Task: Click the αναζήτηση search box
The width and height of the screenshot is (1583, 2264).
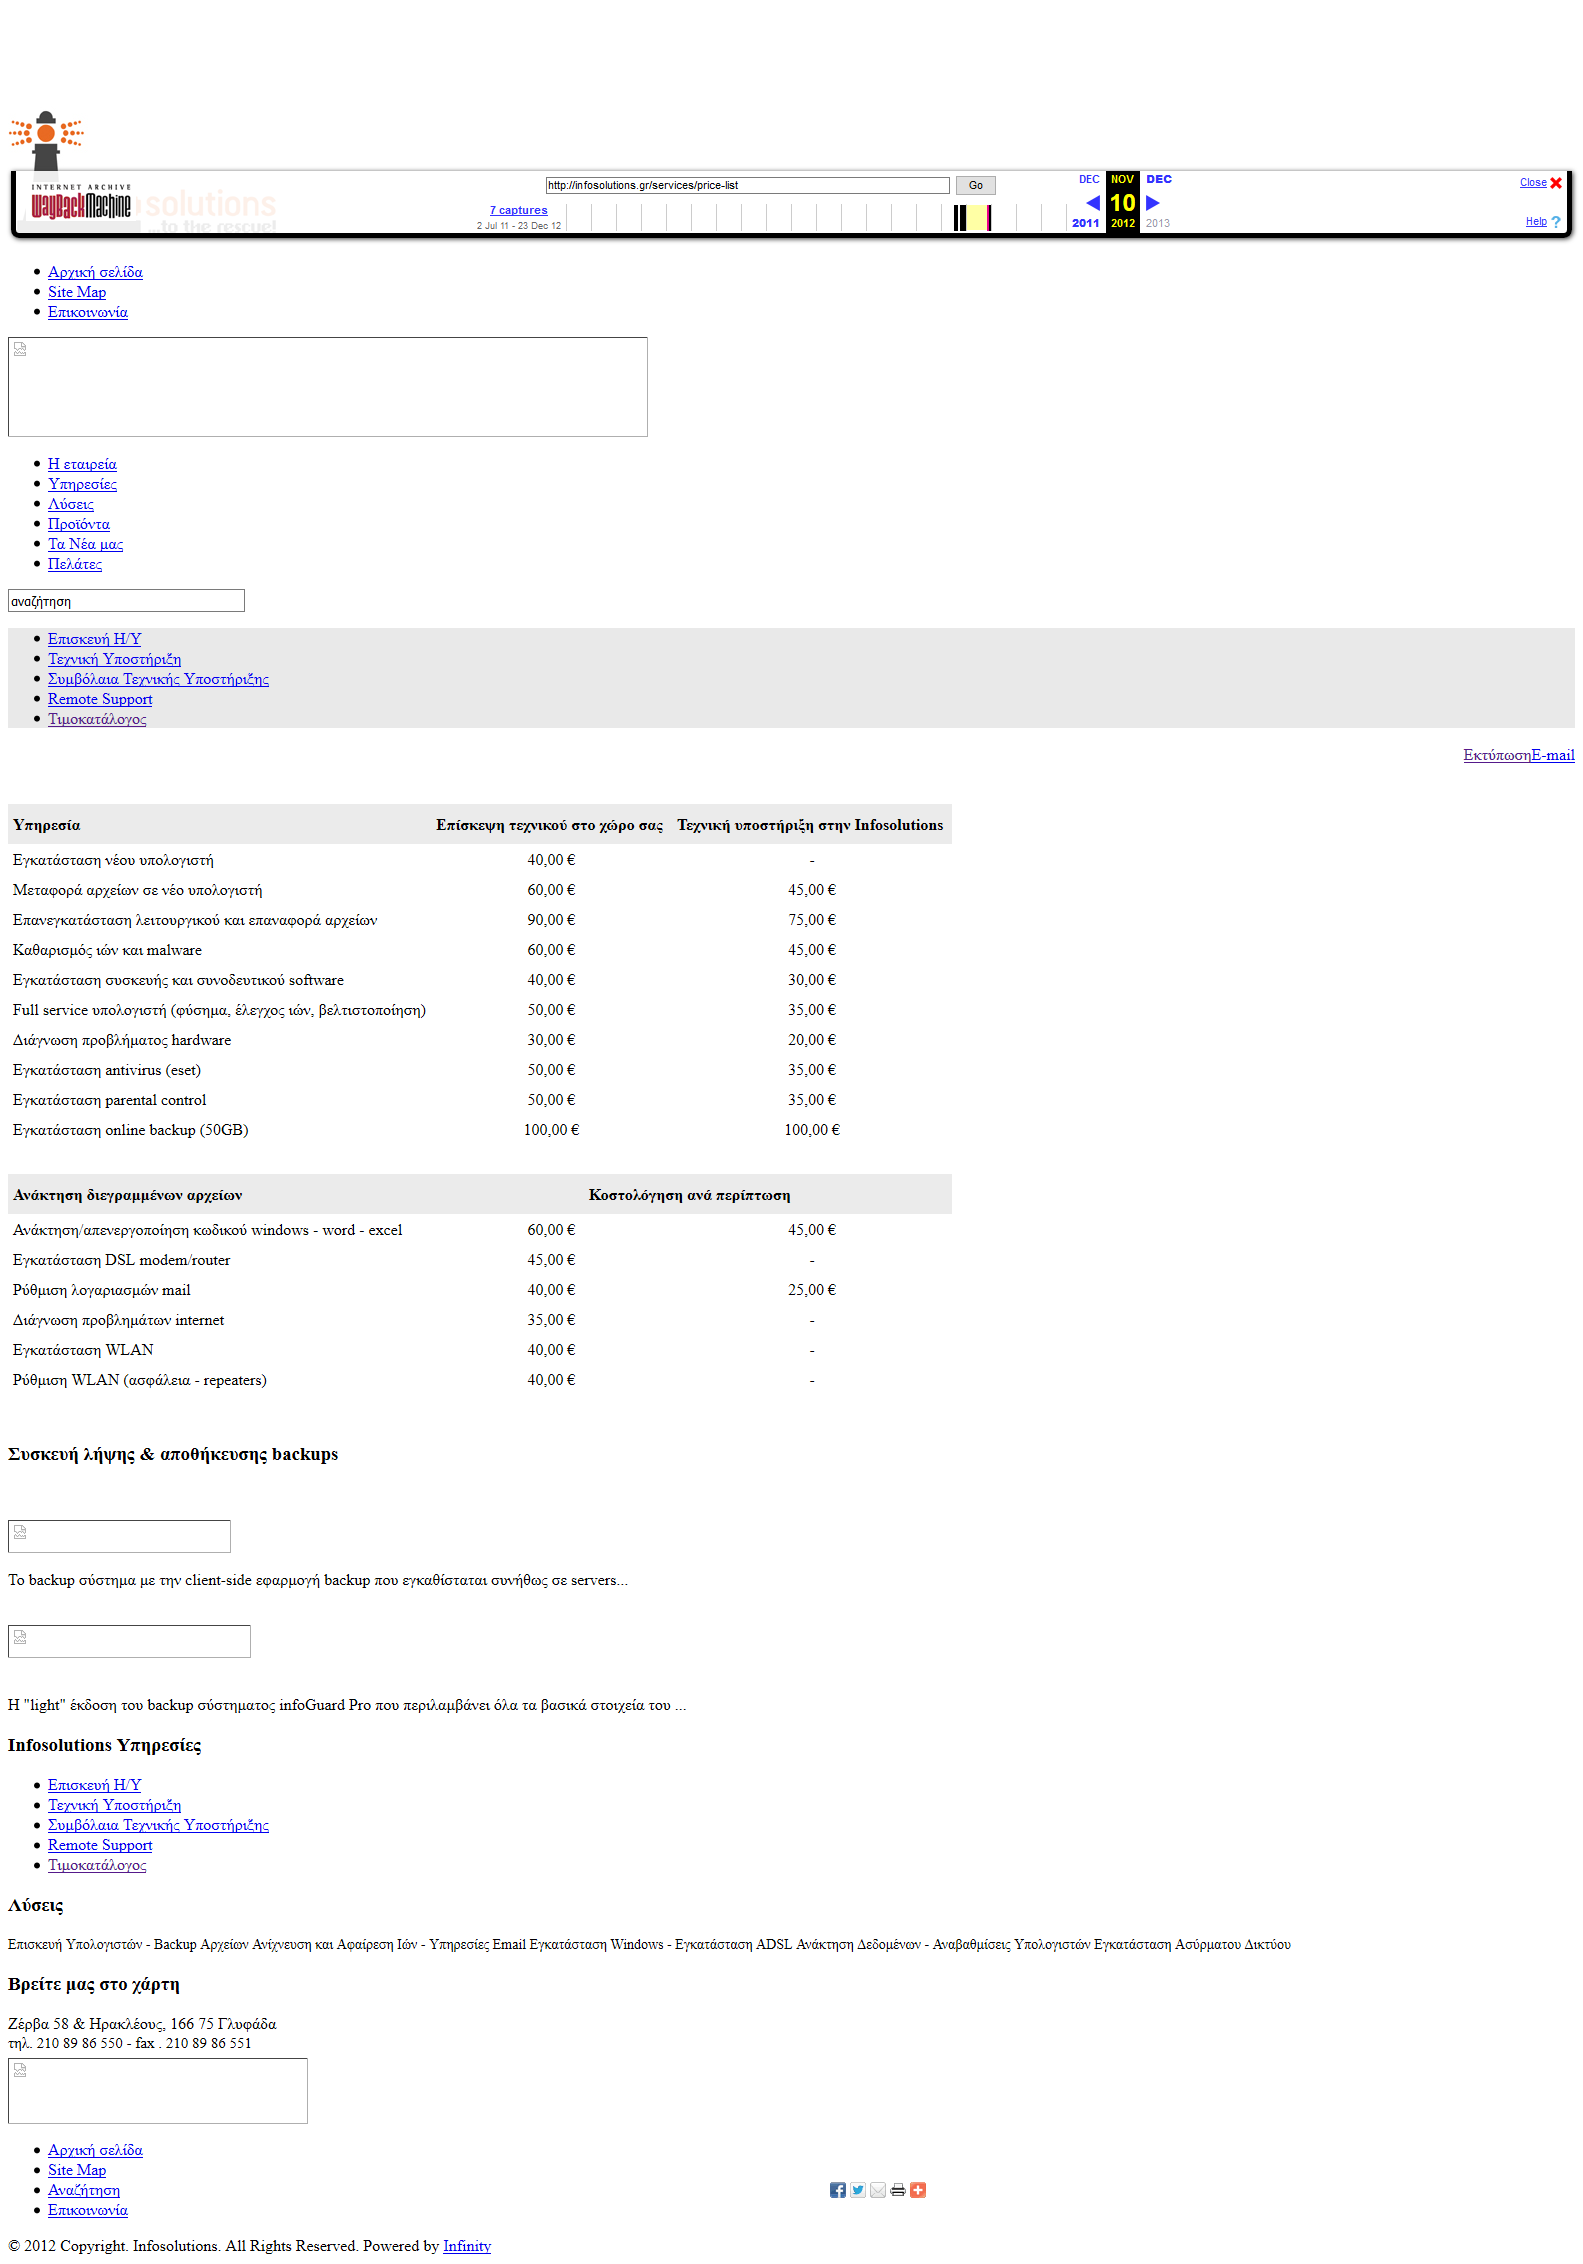Action: tap(126, 601)
